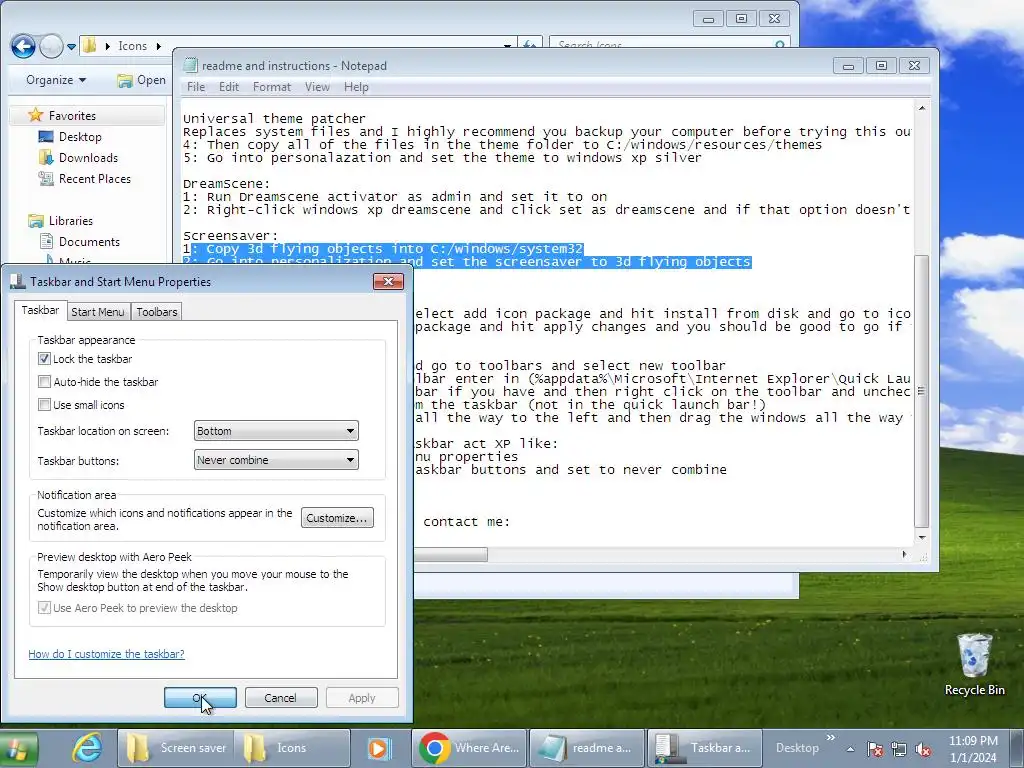This screenshot has height=768, width=1024.
Task: Expand Desktop toolbar chevron on taskbar
Action: [831, 738]
